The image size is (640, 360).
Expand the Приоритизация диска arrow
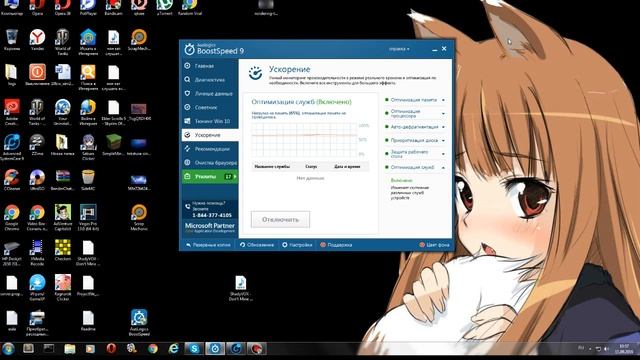click(x=443, y=140)
